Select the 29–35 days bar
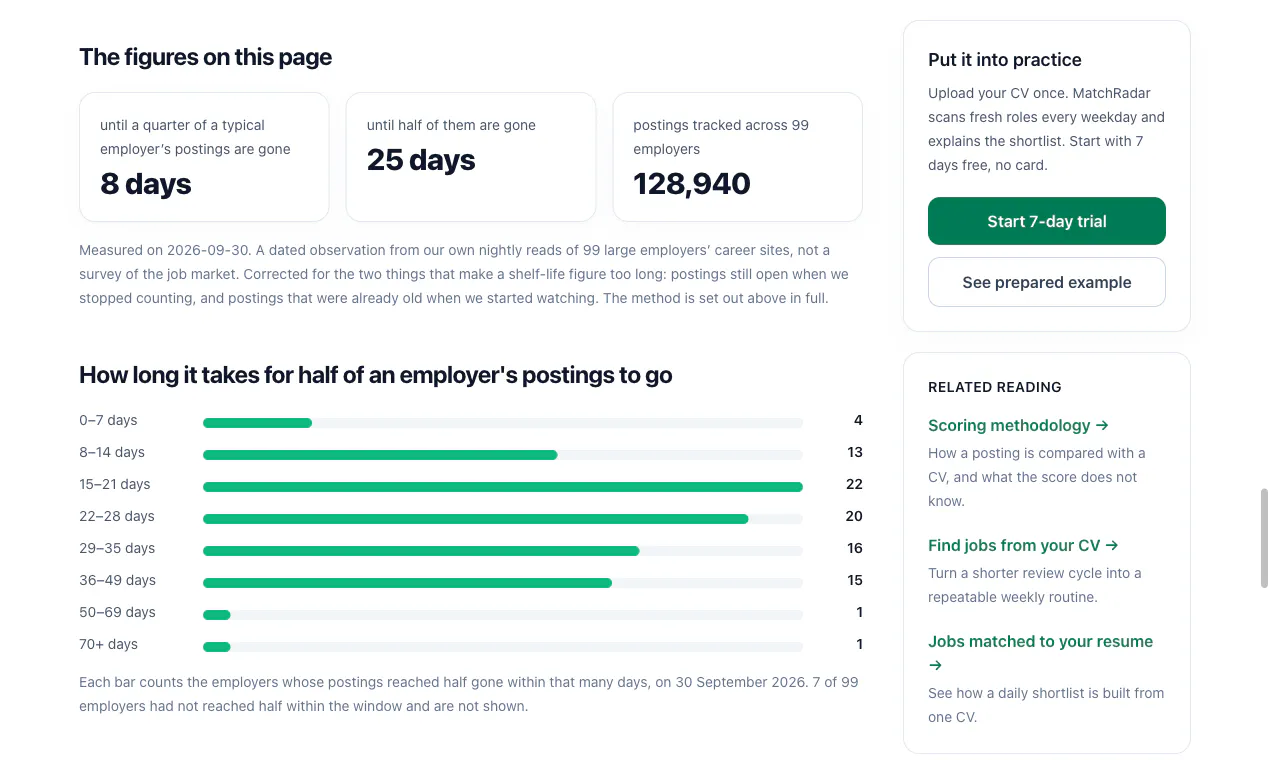The width and height of the screenshot is (1270, 760). (503, 551)
